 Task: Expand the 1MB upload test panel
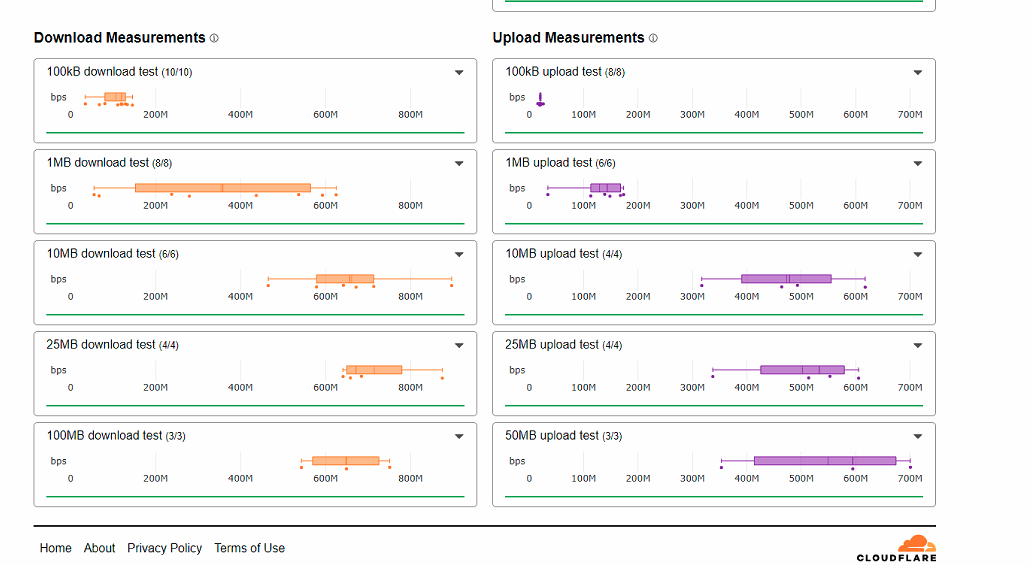point(918,163)
